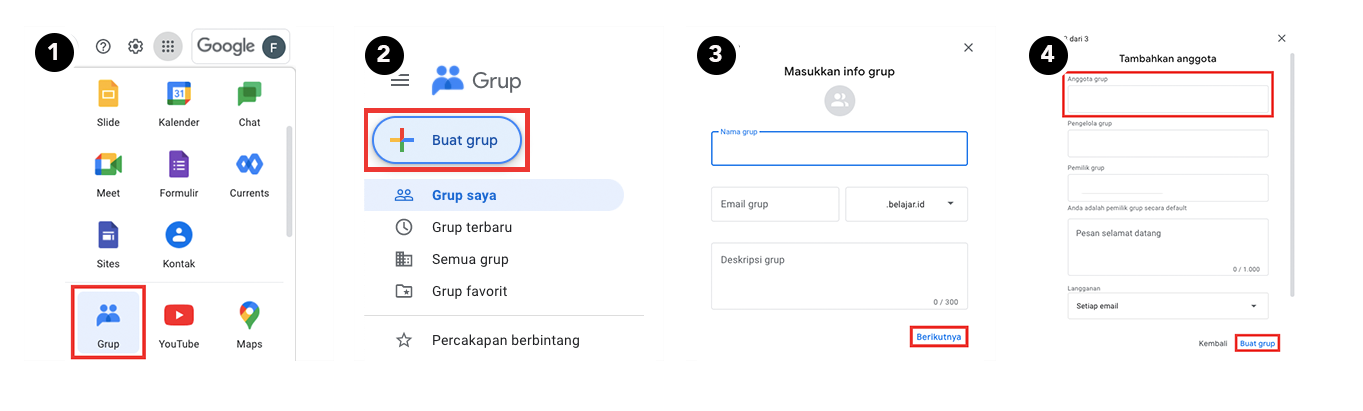
Task: Open the settings gear icon
Action: point(135,46)
